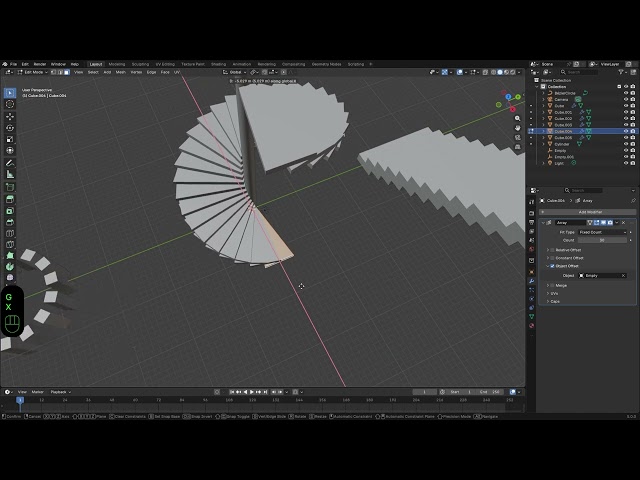Toggle Array modifier viewport display icon

[603, 222]
